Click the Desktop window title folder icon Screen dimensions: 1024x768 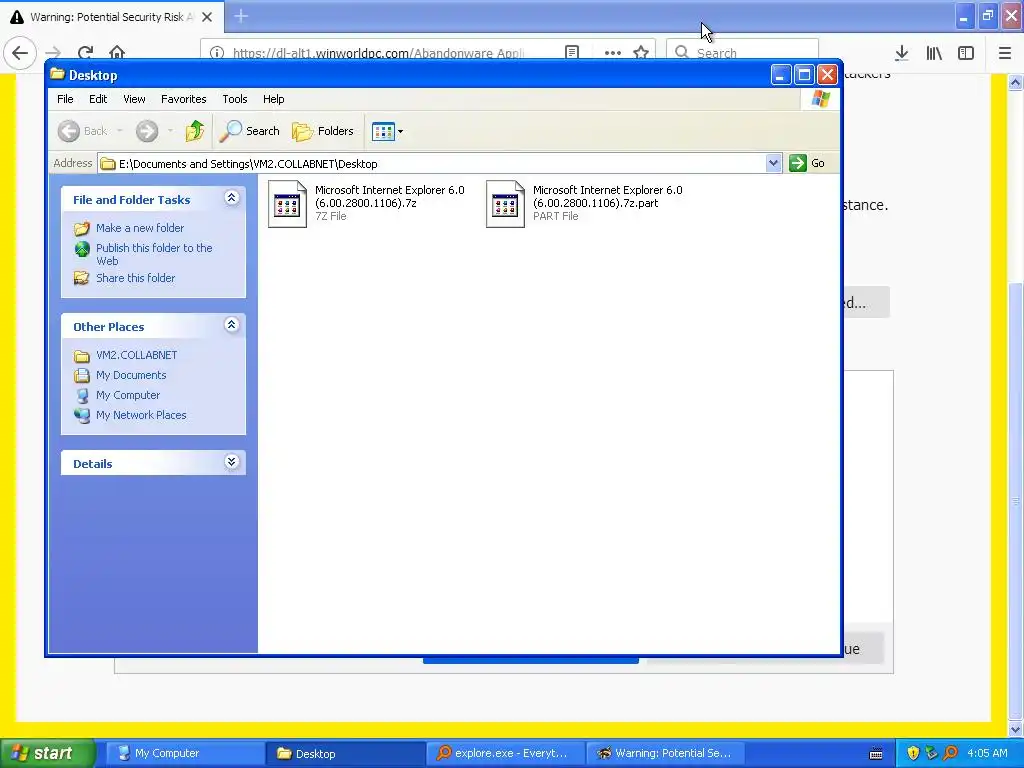point(57,74)
